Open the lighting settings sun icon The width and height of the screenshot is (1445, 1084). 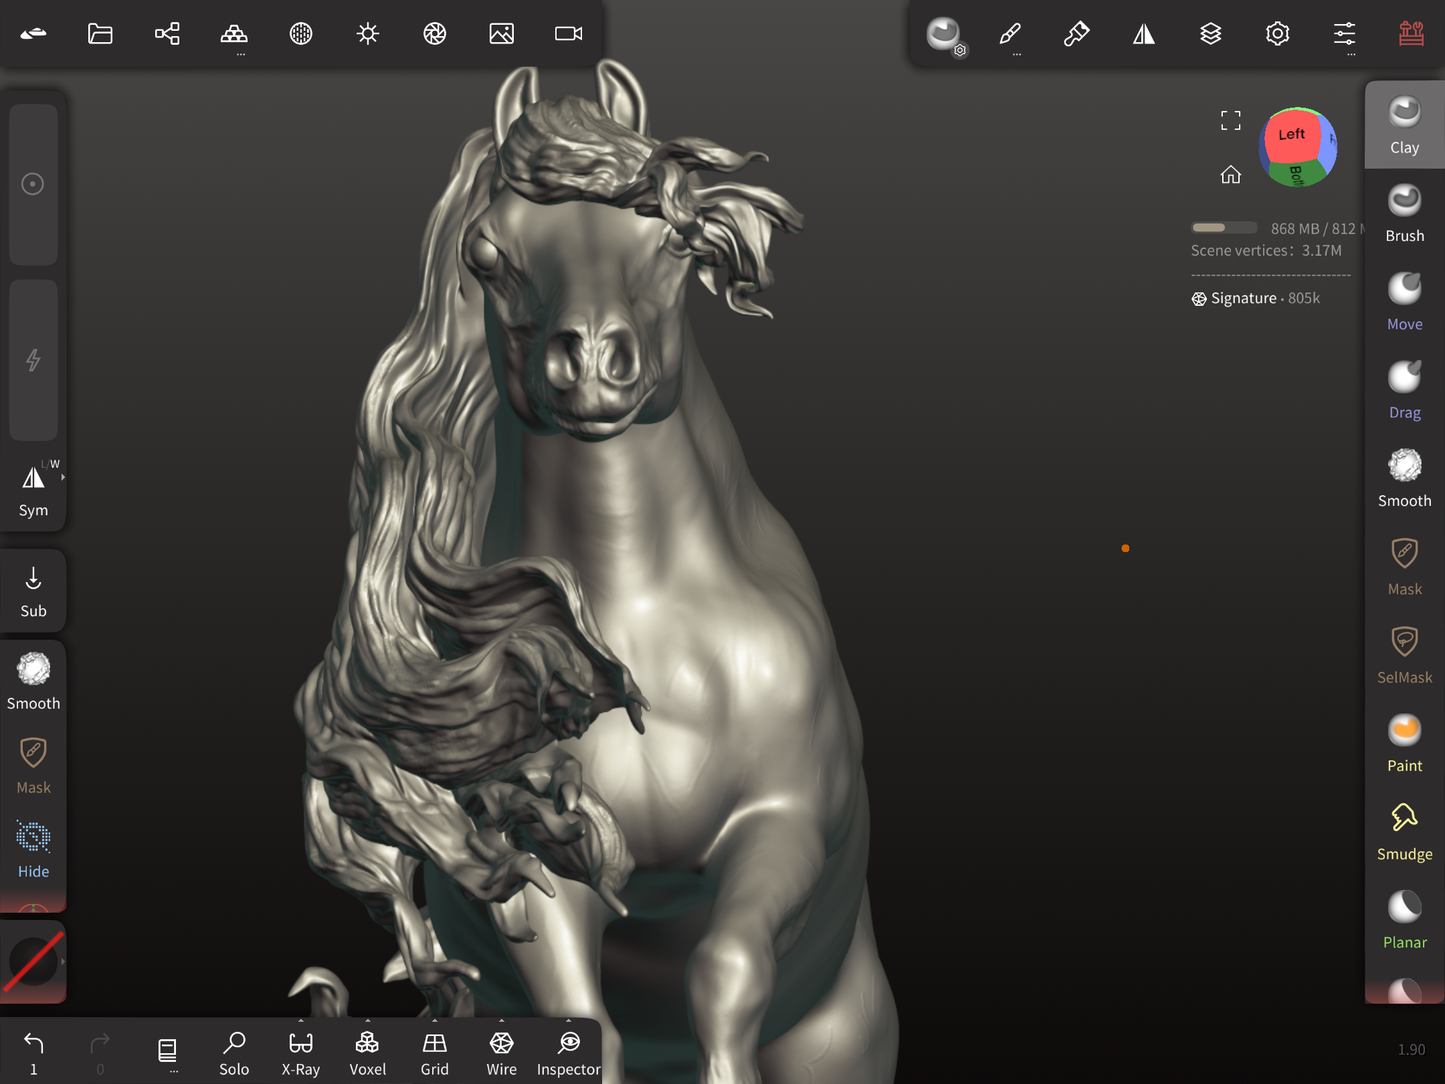[368, 34]
